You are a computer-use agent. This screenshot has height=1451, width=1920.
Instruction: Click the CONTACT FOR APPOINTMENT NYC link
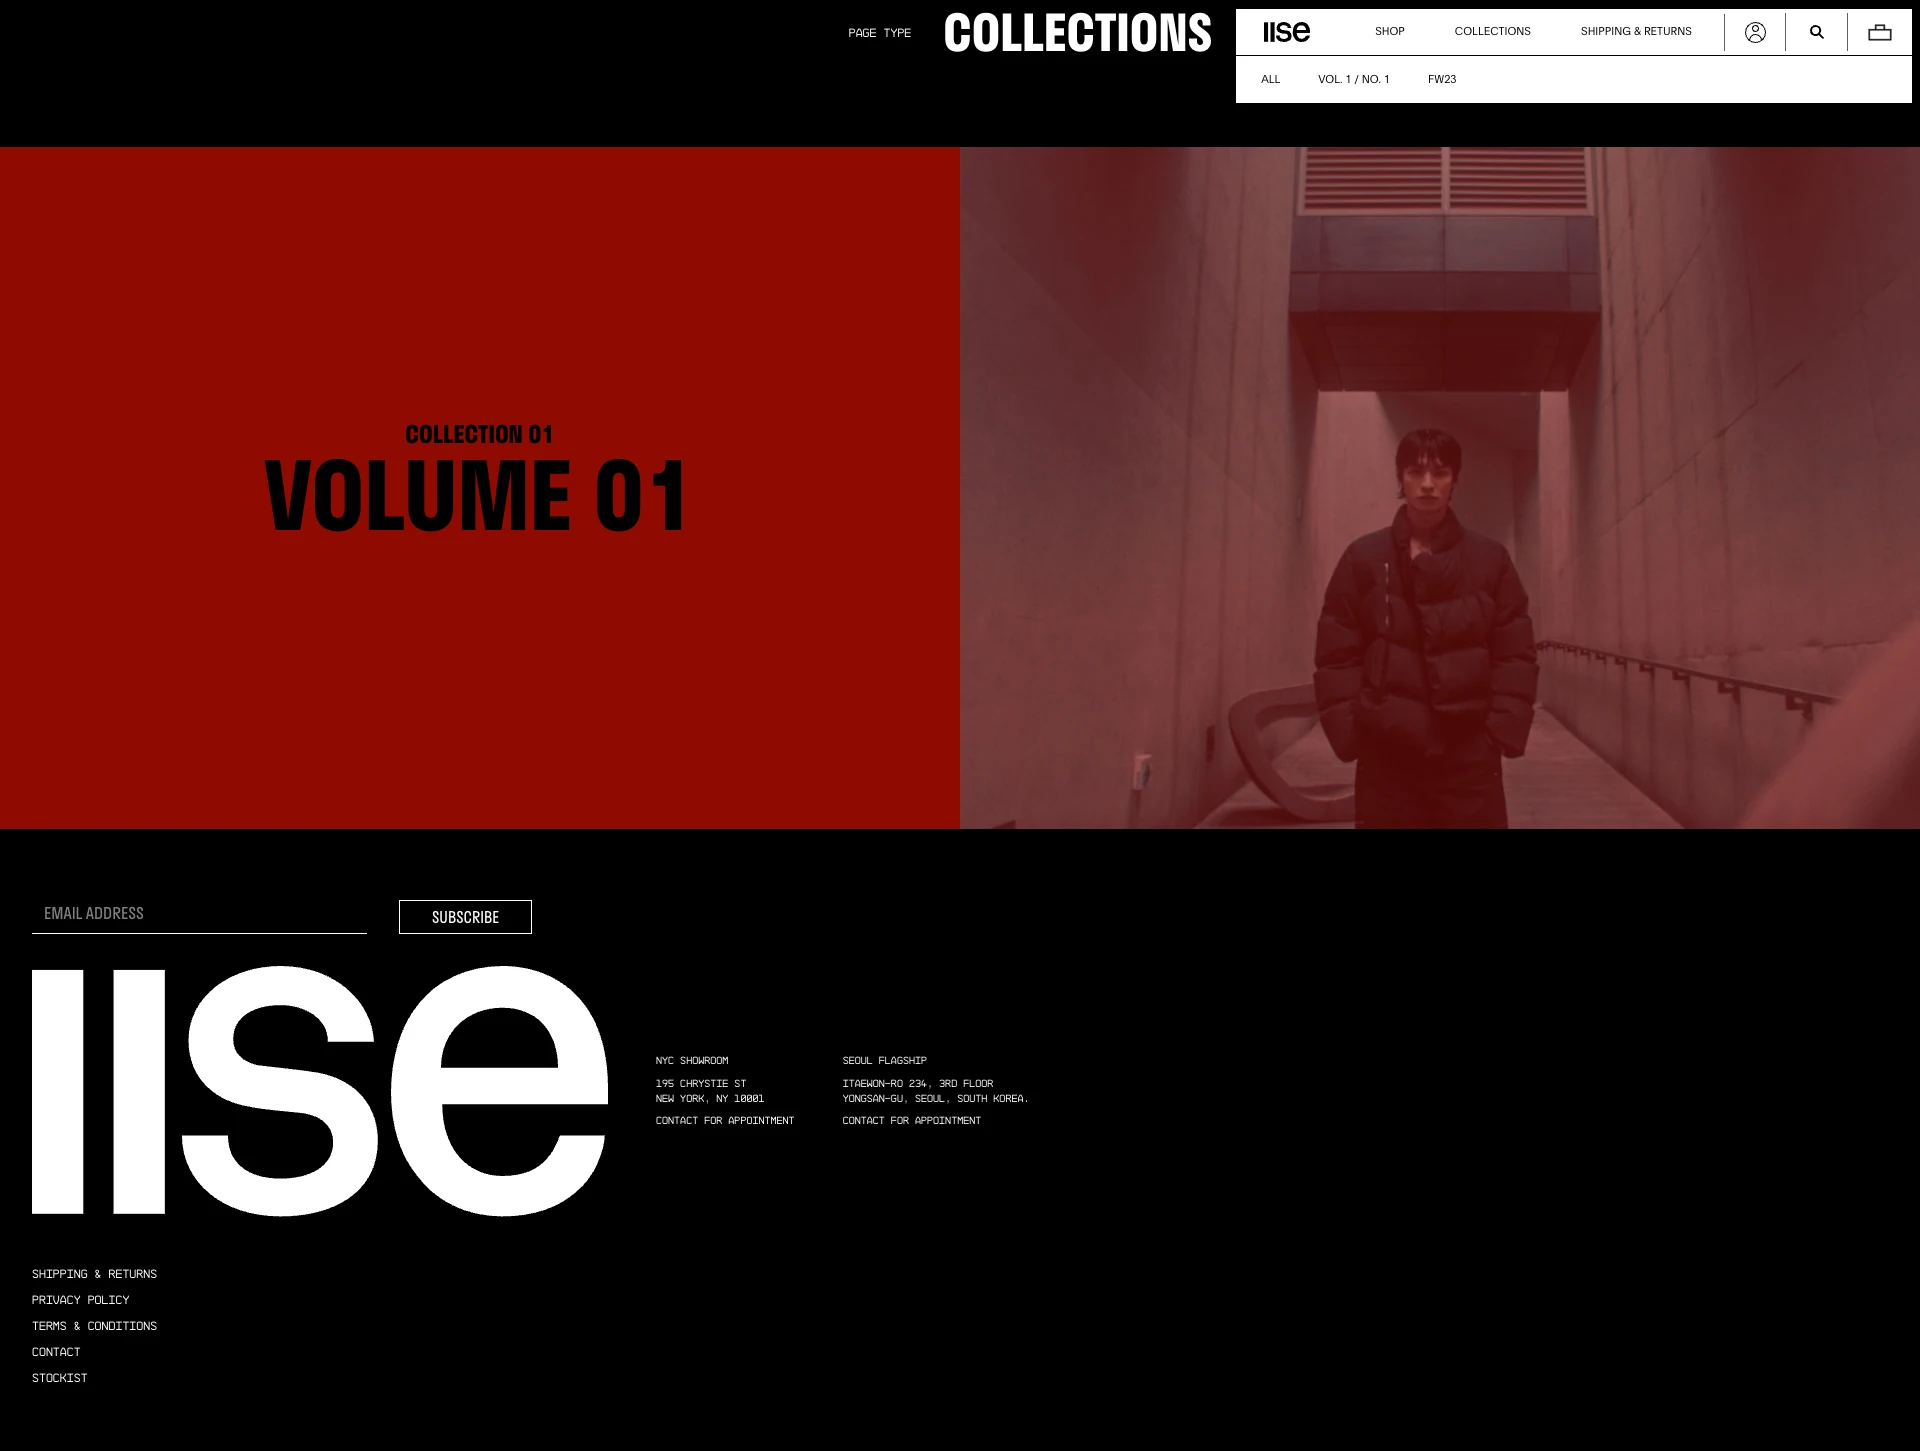pos(724,1119)
